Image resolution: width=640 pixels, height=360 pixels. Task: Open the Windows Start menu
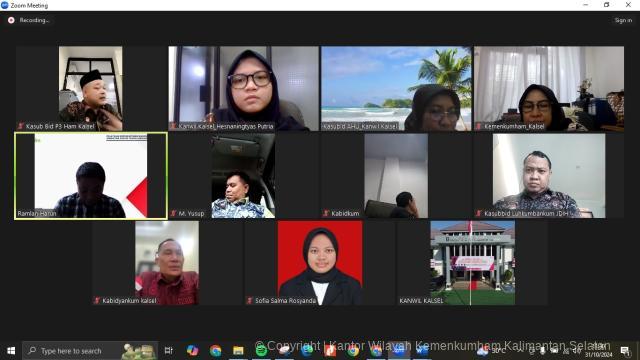click(x=11, y=351)
